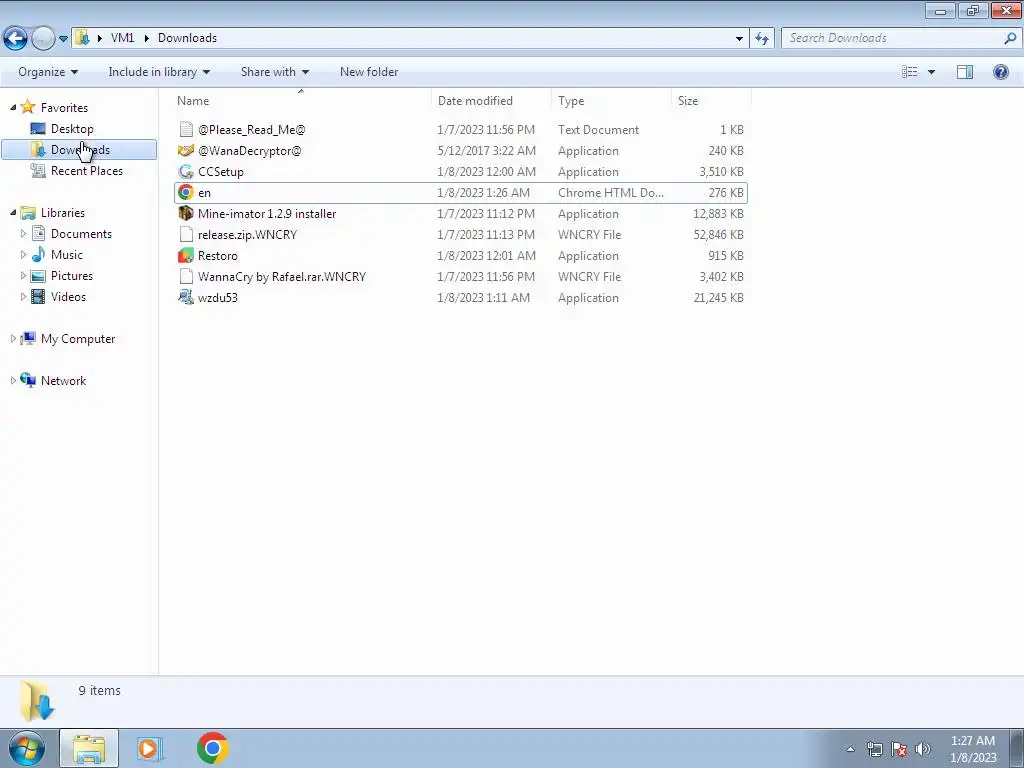
Task: Expand the Videos library
Action: (x=24, y=296)
